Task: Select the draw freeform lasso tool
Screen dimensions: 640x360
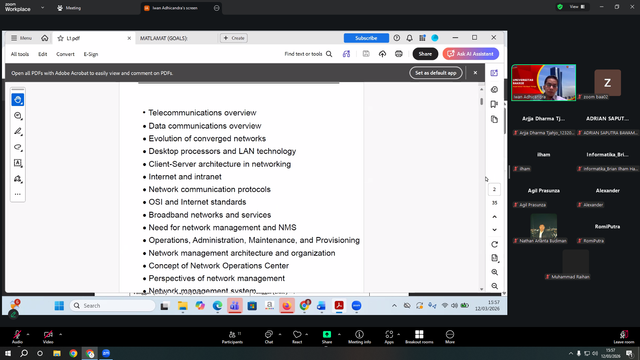Action: pos(18,147)
